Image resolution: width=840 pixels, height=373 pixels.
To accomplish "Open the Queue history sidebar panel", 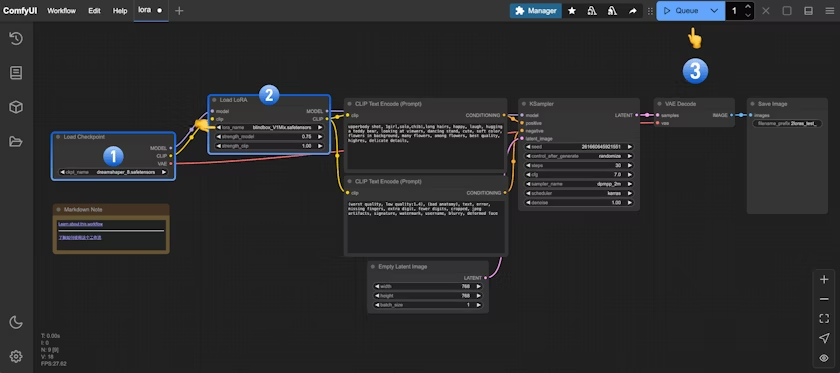I will click(x=16, y=39).
